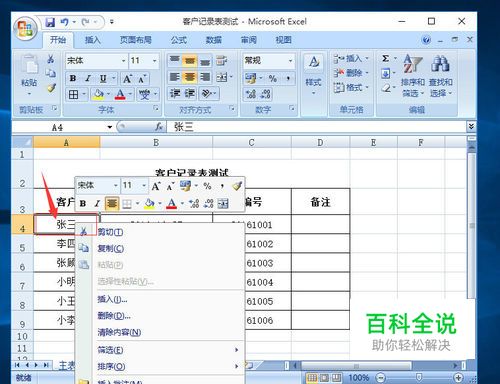Screen dimensions: 500x384
Task: Click the Office button logo
Action: [25, 28]
